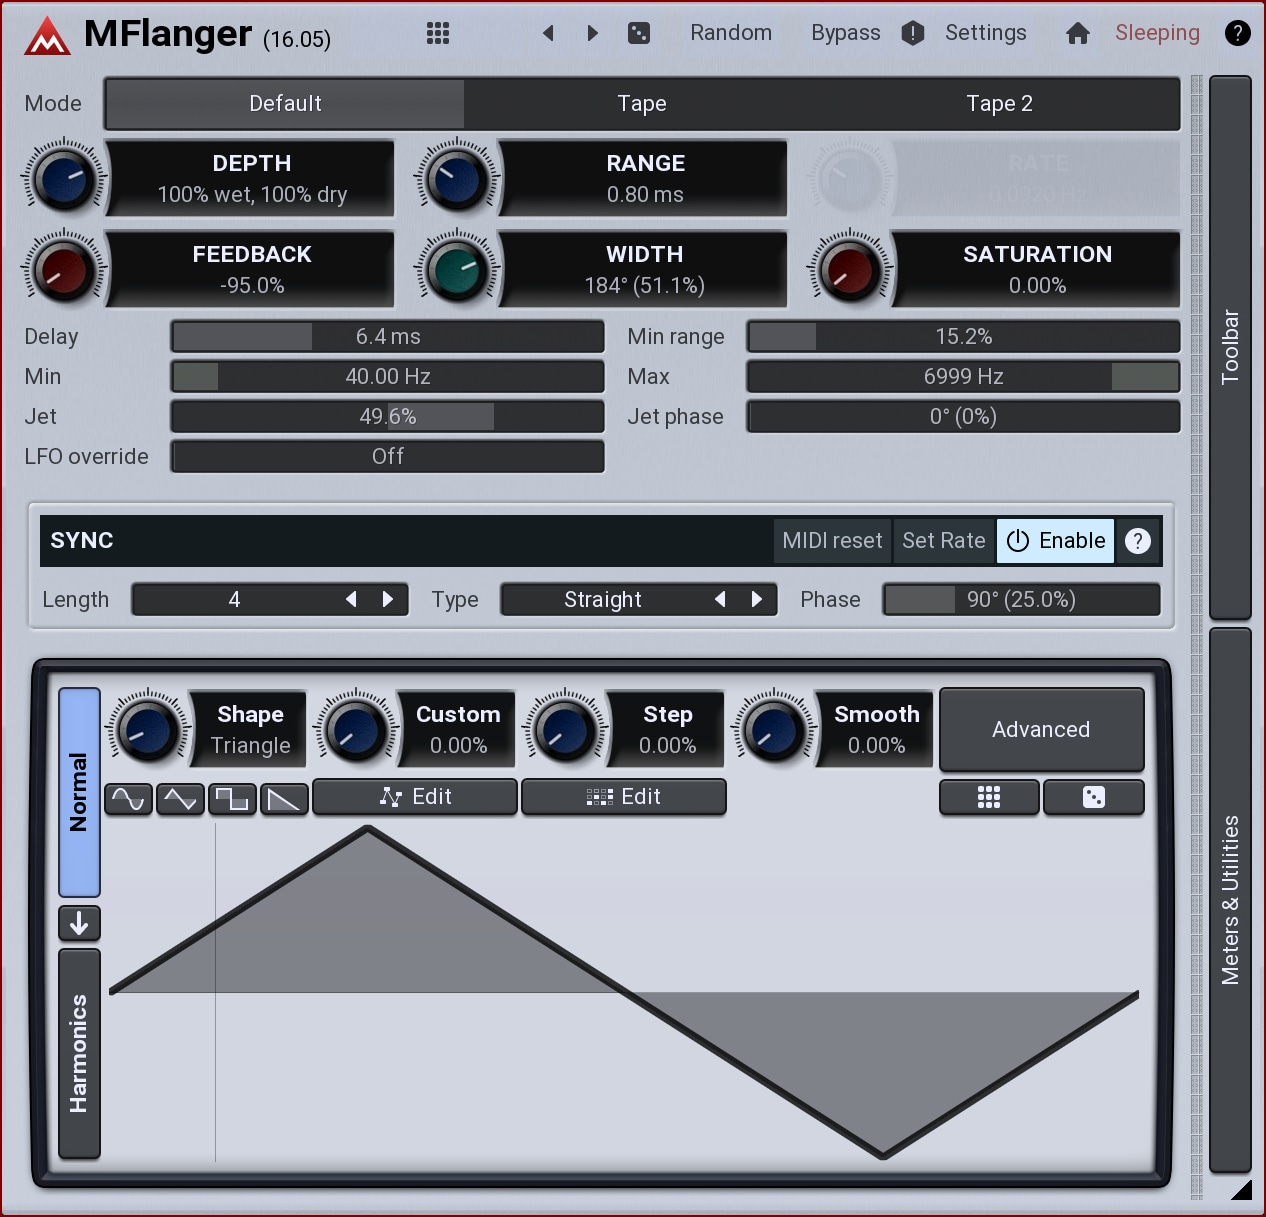
Task: Adjust the Min 40.00 Hz slider
Action: (388, 377)
